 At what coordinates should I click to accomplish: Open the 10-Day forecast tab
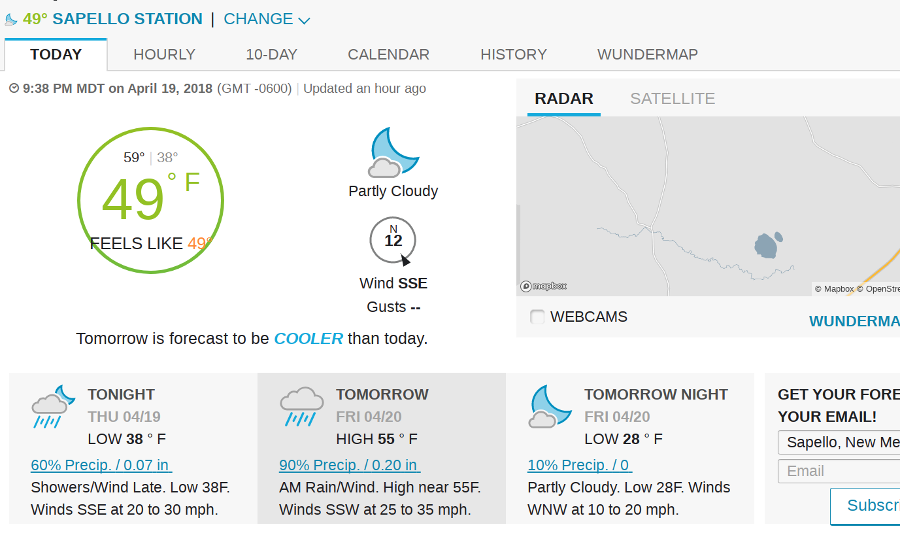coord(271,54)
